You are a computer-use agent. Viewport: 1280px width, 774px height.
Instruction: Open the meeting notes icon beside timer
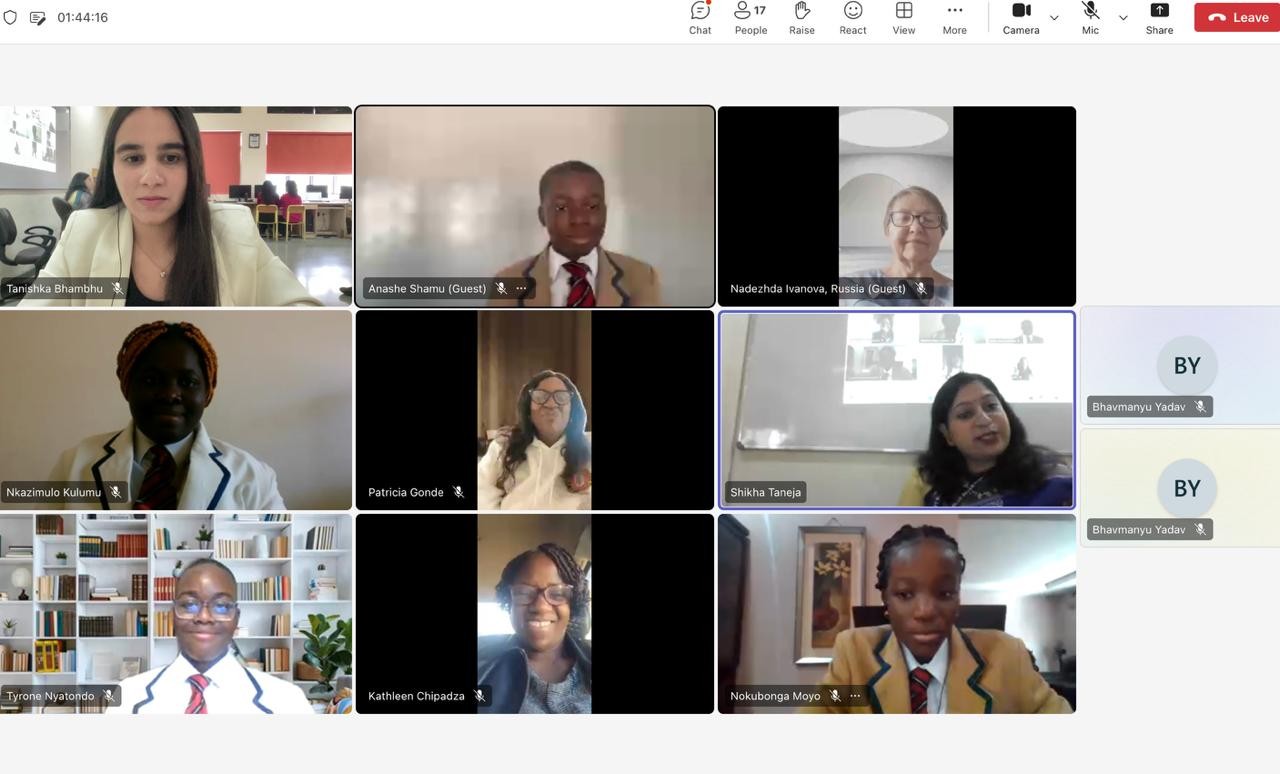[x=38, y=18]
